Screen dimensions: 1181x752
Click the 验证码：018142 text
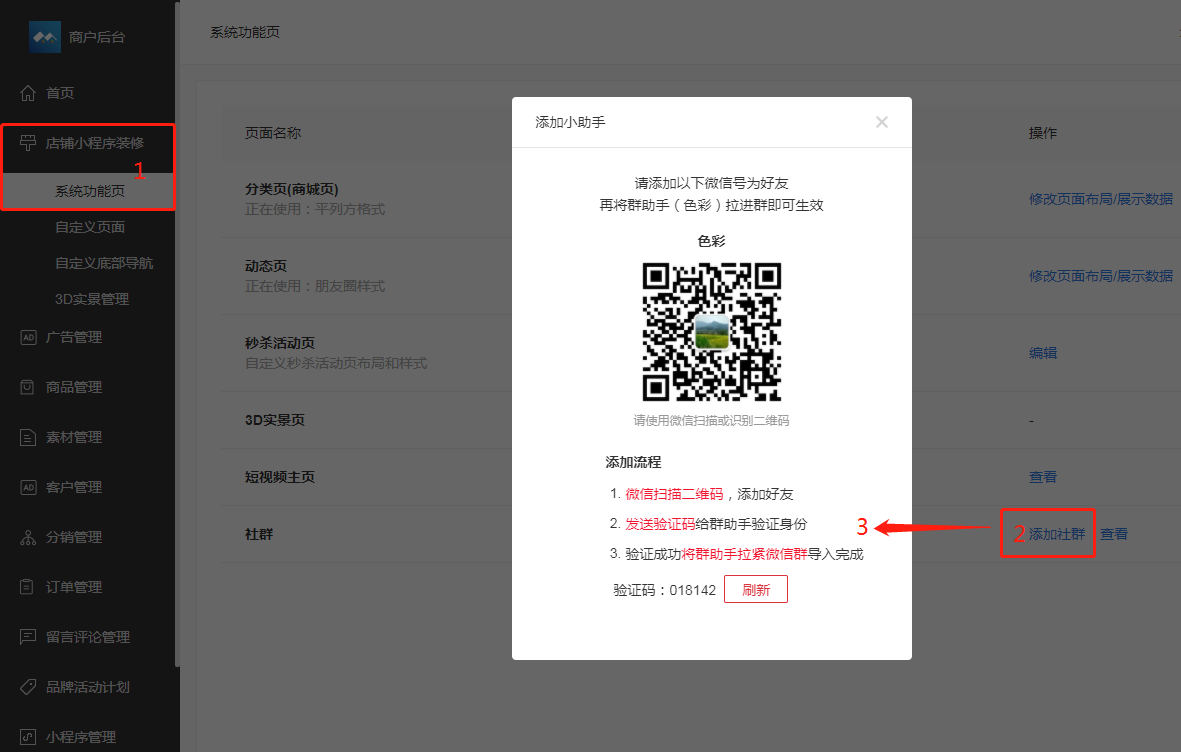point(664,590)
